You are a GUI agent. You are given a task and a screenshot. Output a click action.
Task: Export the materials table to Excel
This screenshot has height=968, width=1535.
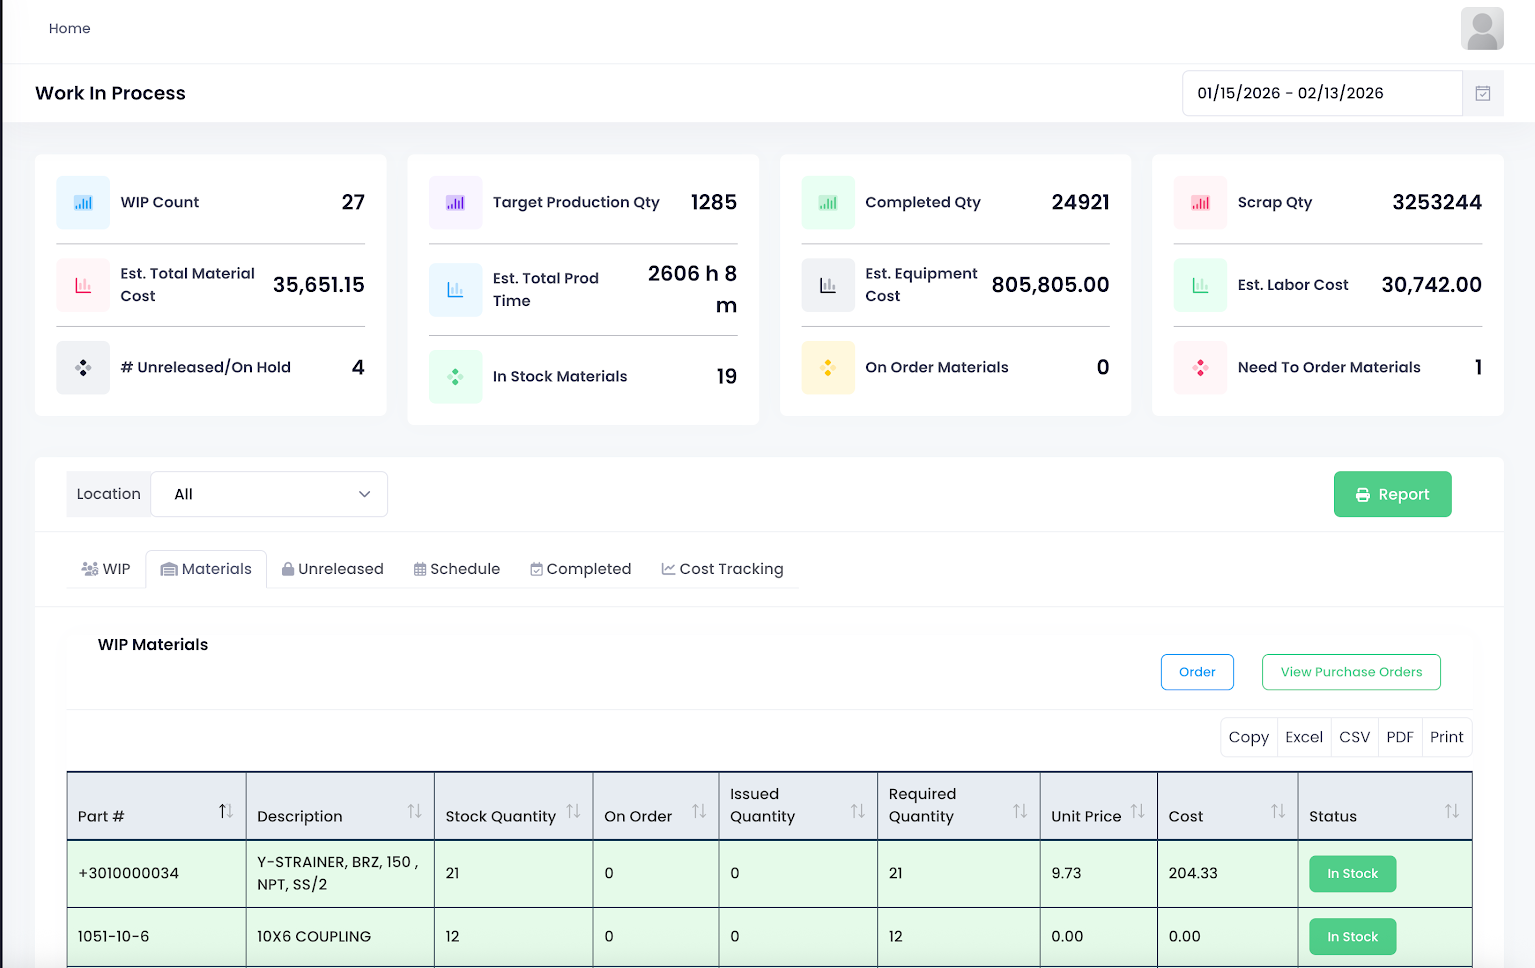click(1303, 737)
